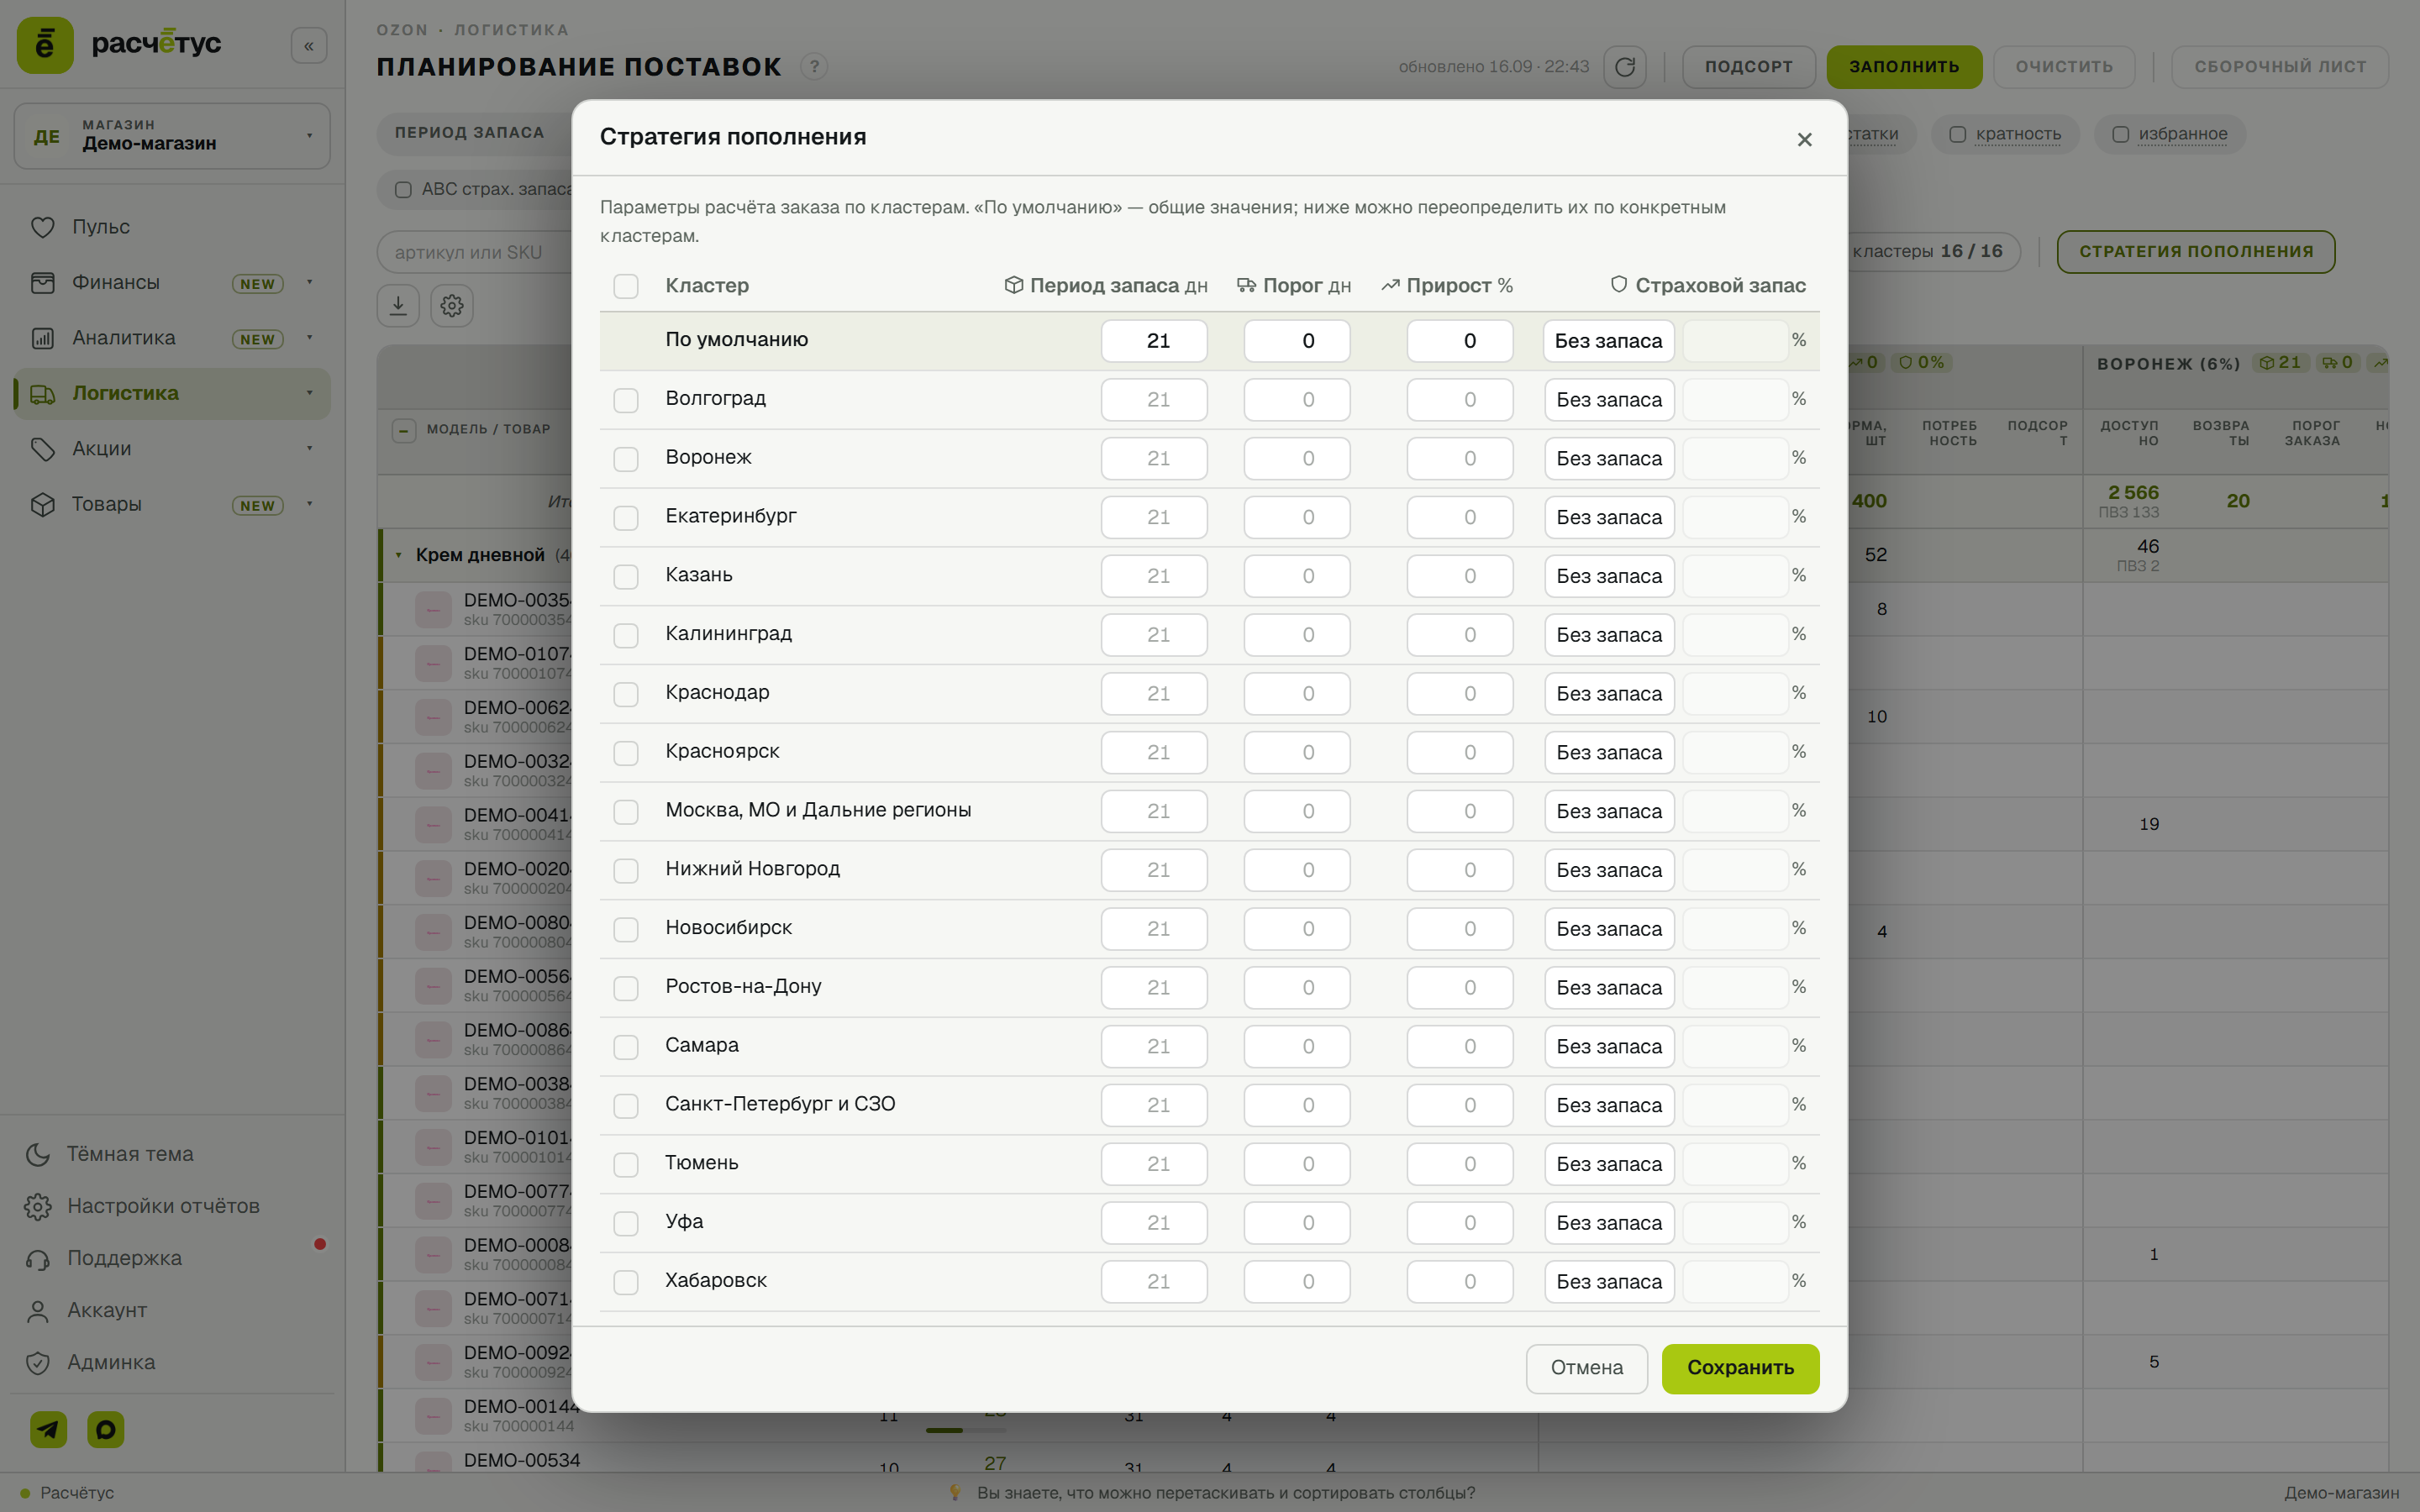This screenshot has width=2420, height=1512.
Task: Click the refresh data icon
Action: coord(1625,67)
